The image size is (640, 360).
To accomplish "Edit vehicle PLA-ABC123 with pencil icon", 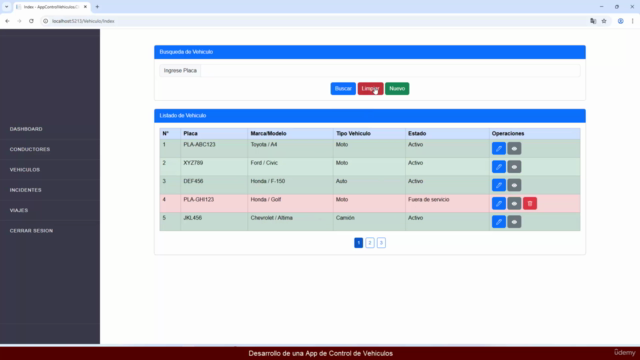I will click(499, 149).
